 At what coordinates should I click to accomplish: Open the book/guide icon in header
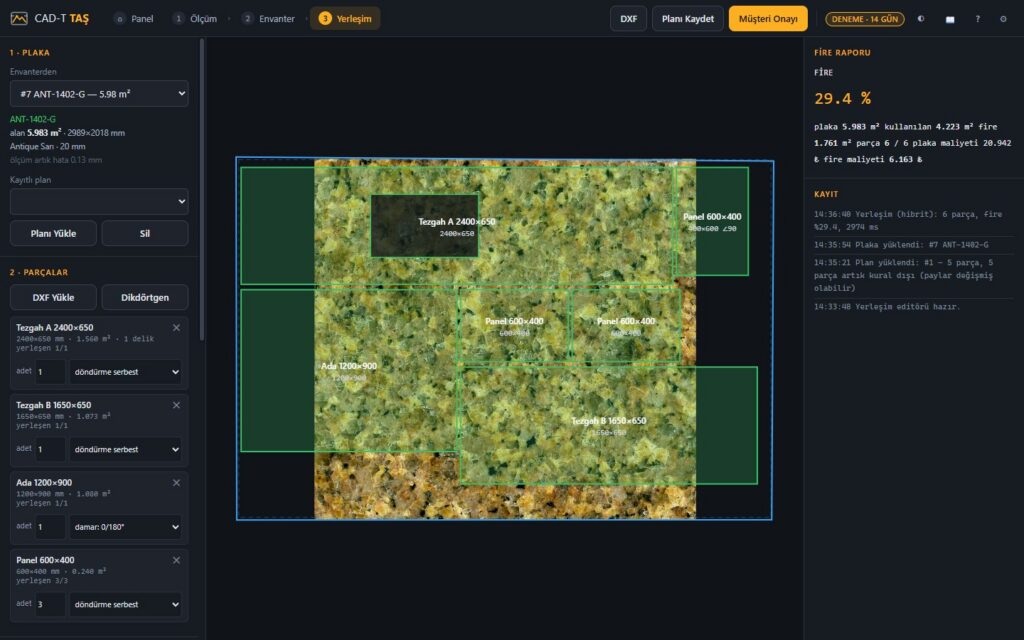950,19
